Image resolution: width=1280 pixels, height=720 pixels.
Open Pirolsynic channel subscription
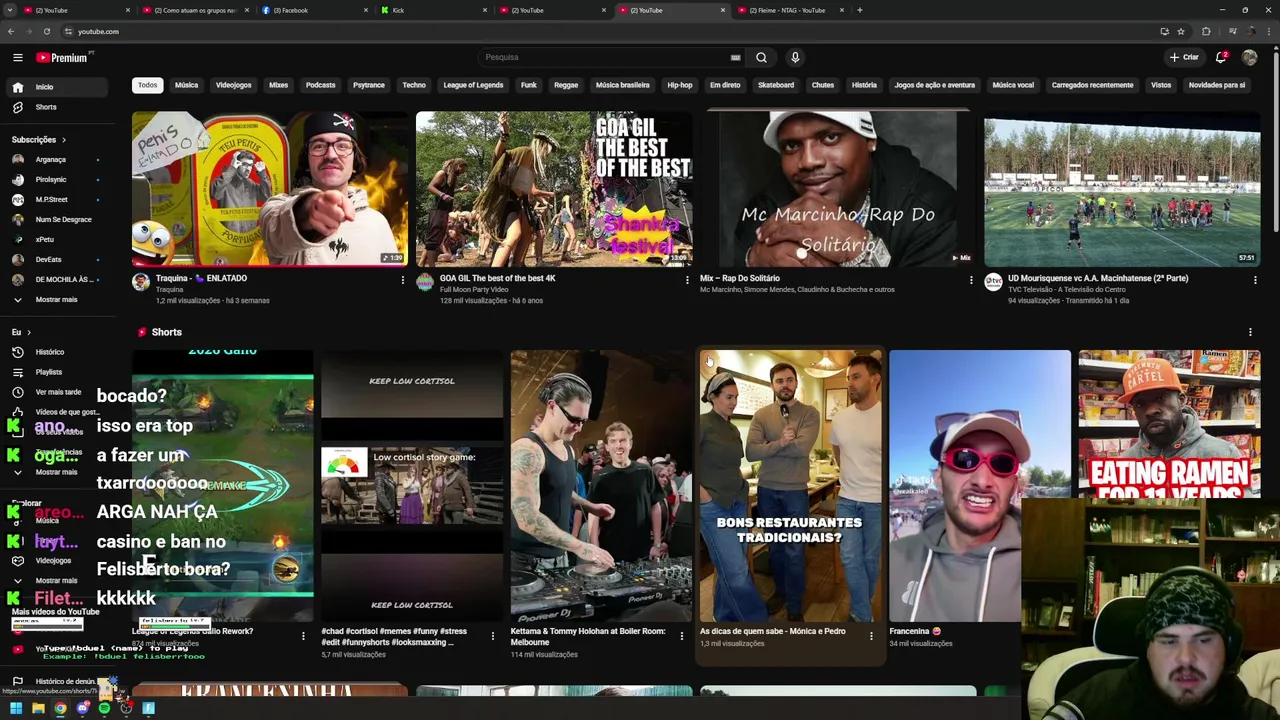tap(58, 179)
